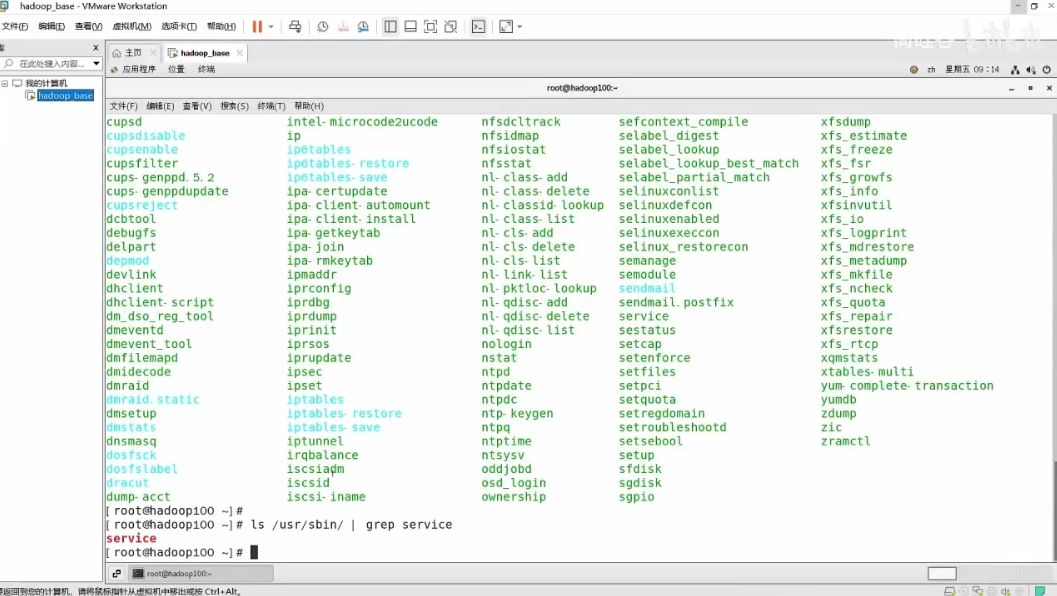Toggle the library sidebar view icon
1057x596 pixels.
(x=390, y=26)
